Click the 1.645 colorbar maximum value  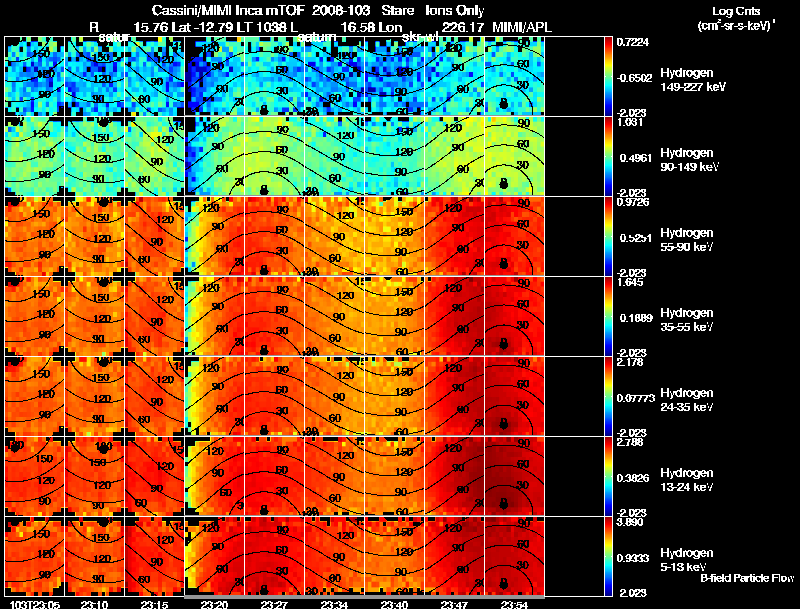[x=630, y=282]
